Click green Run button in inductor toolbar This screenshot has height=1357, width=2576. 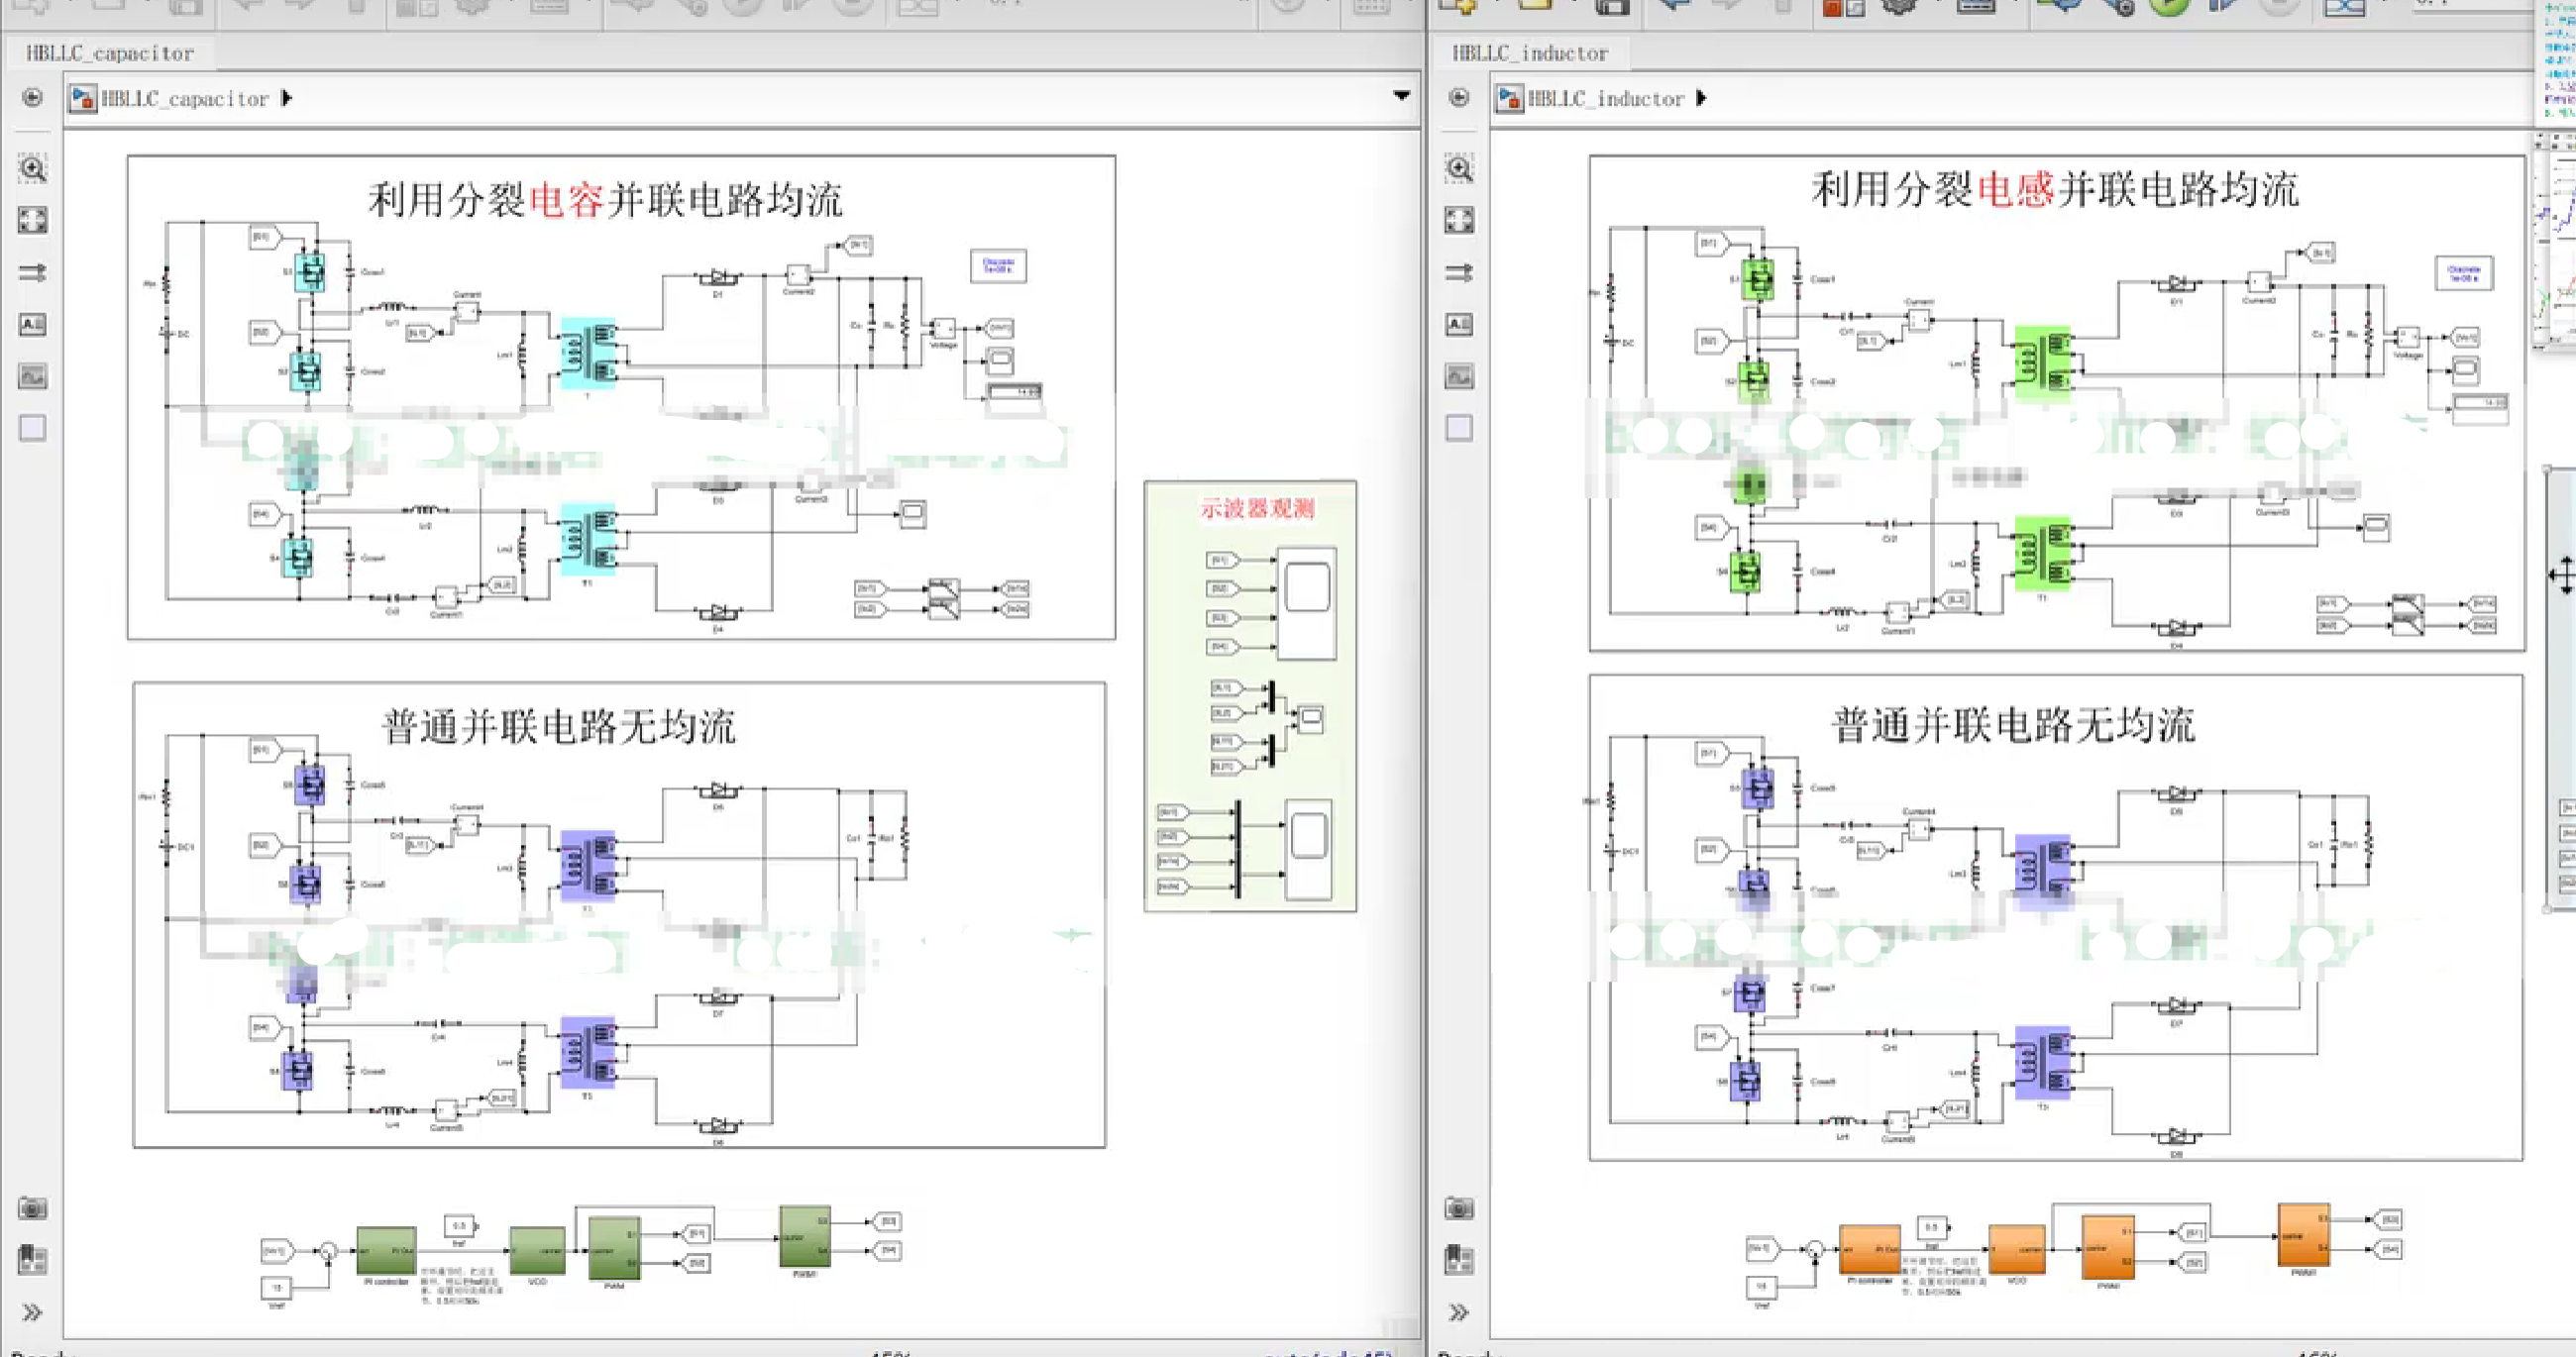click(x=2169, y=8)
